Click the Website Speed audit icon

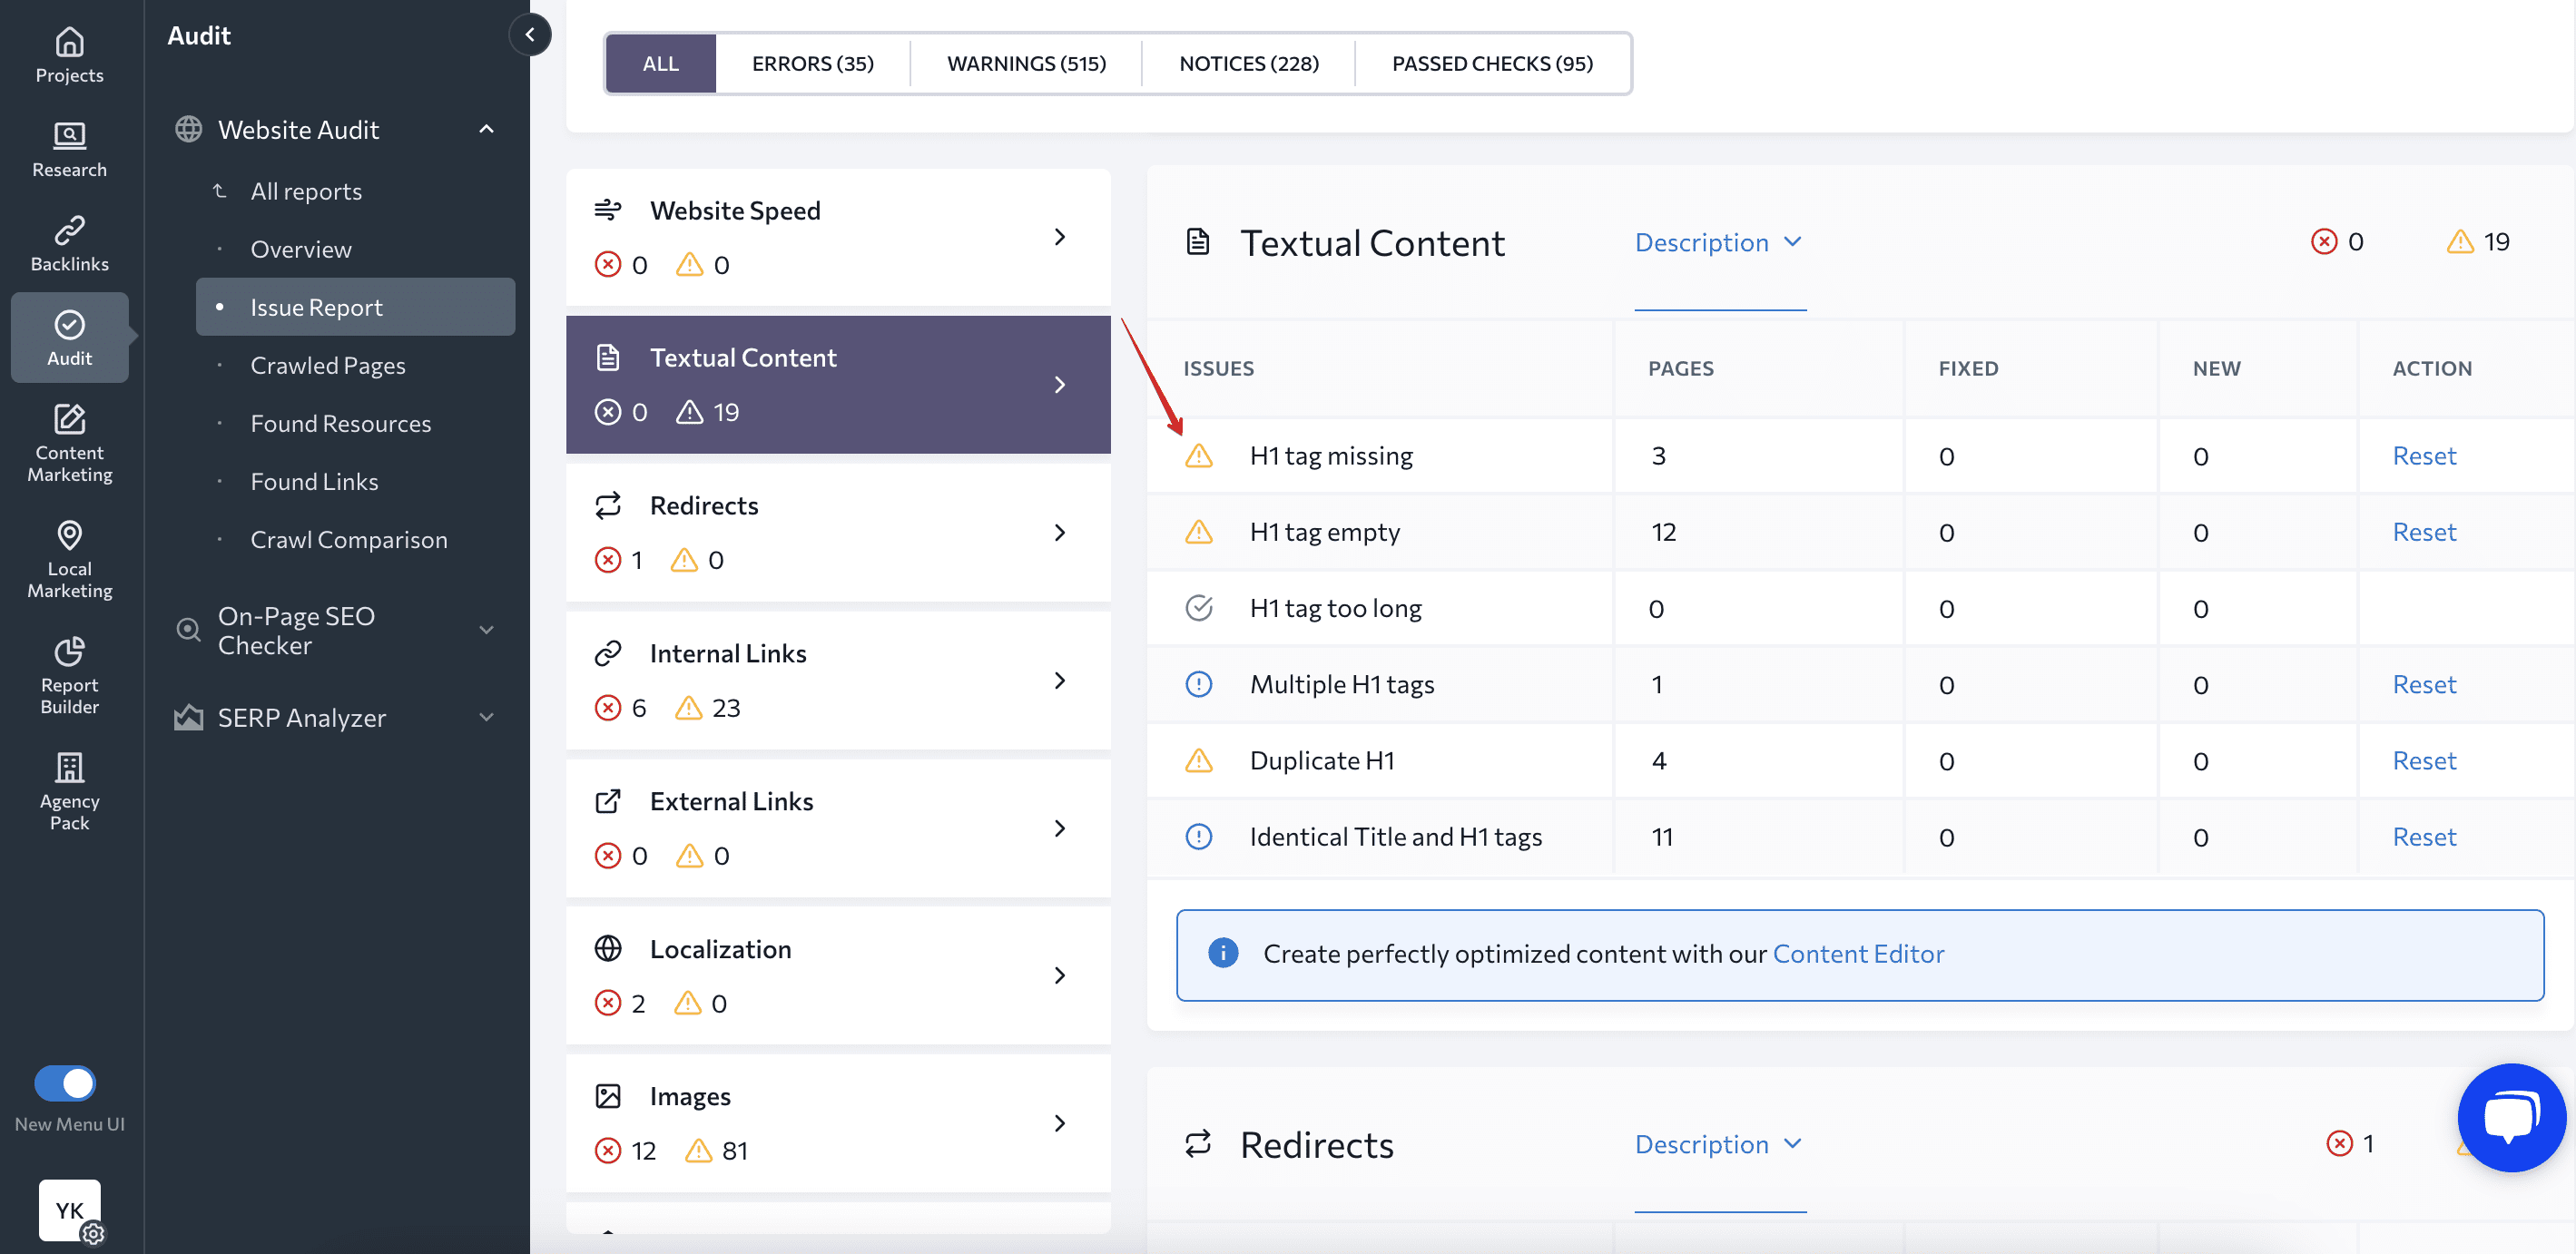pyautogui.click(x=608, y=209)
